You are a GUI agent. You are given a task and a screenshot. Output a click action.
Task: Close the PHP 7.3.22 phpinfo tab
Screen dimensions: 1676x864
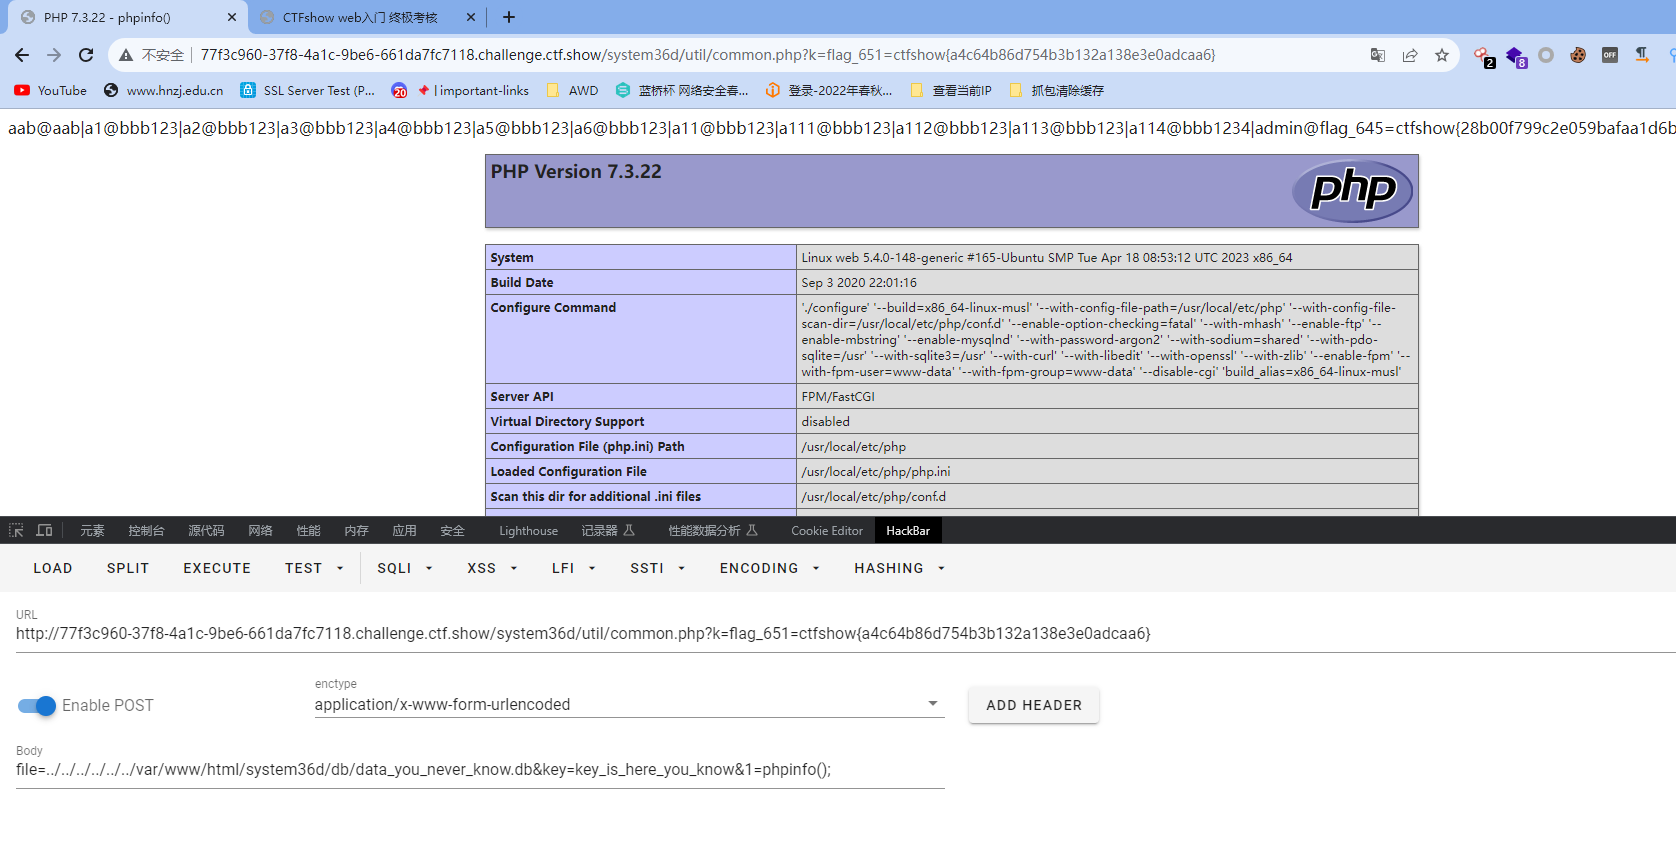(x=232, y=17)
